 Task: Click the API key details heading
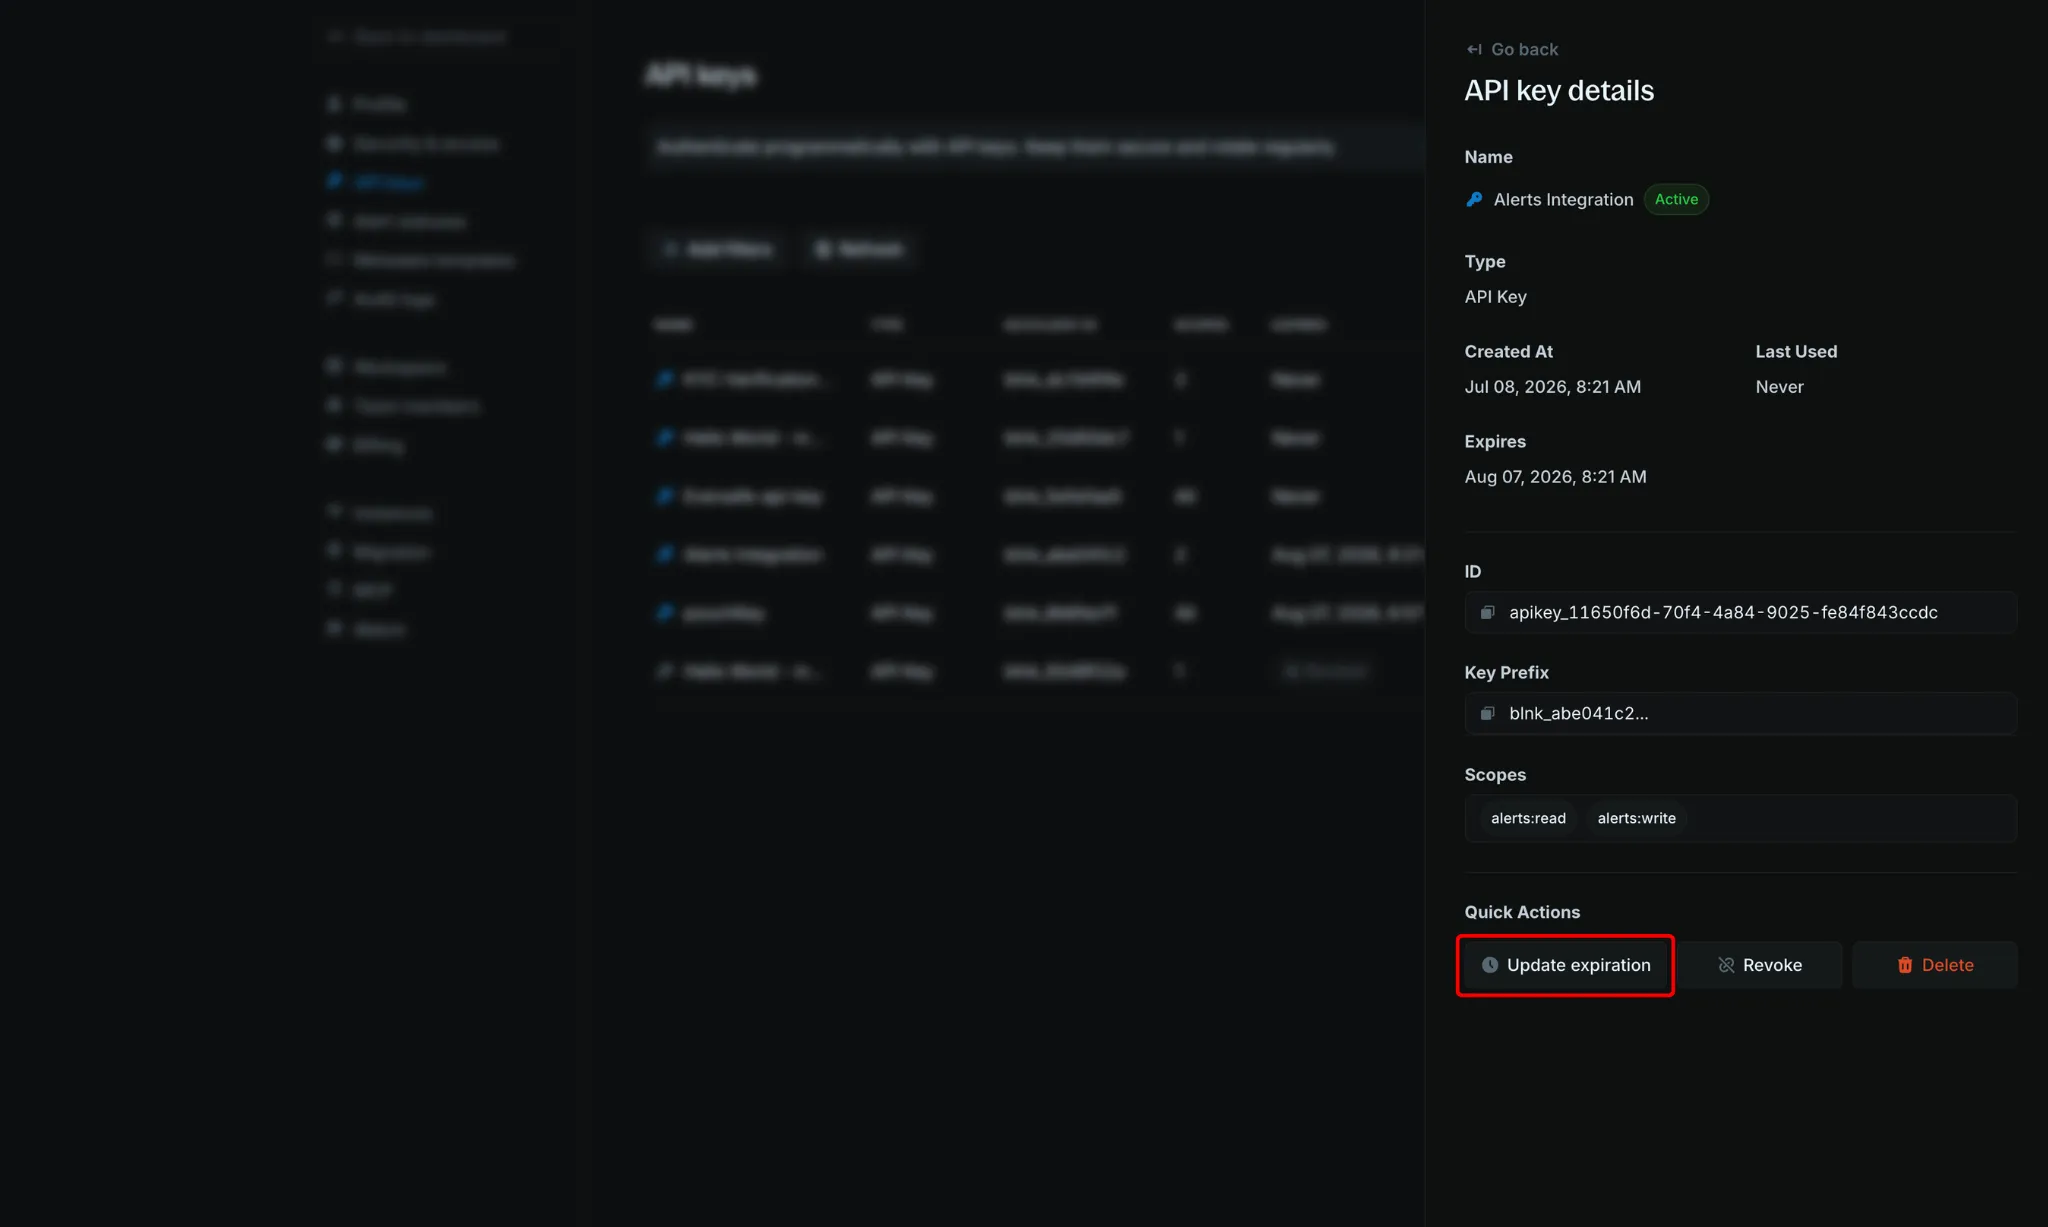pyautogui.click(x=1559, y=91)
